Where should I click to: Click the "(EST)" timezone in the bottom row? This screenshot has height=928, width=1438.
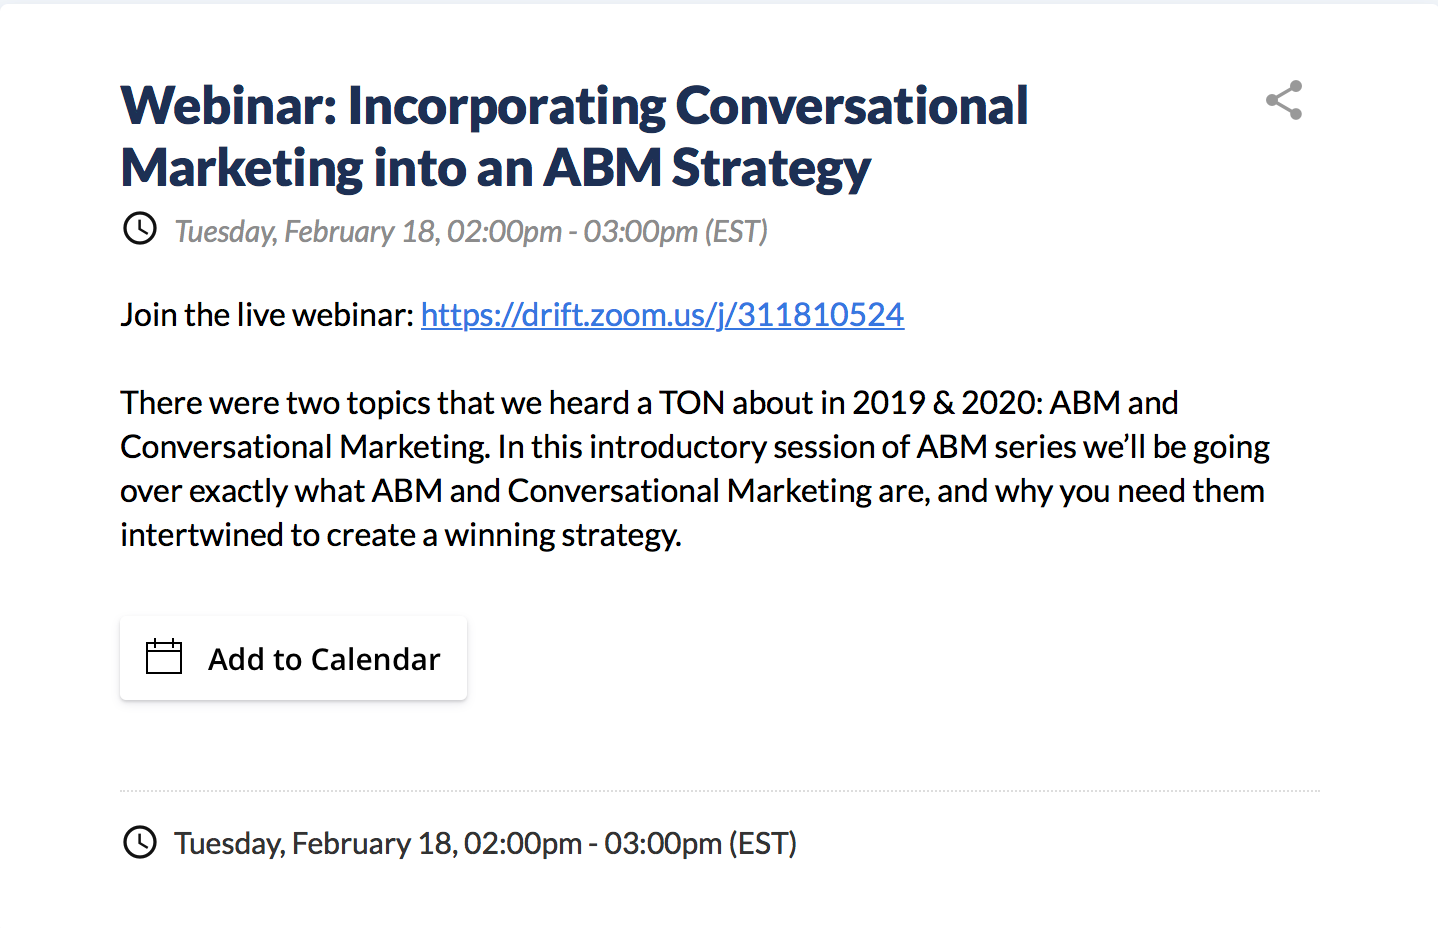tap(762, 844)
